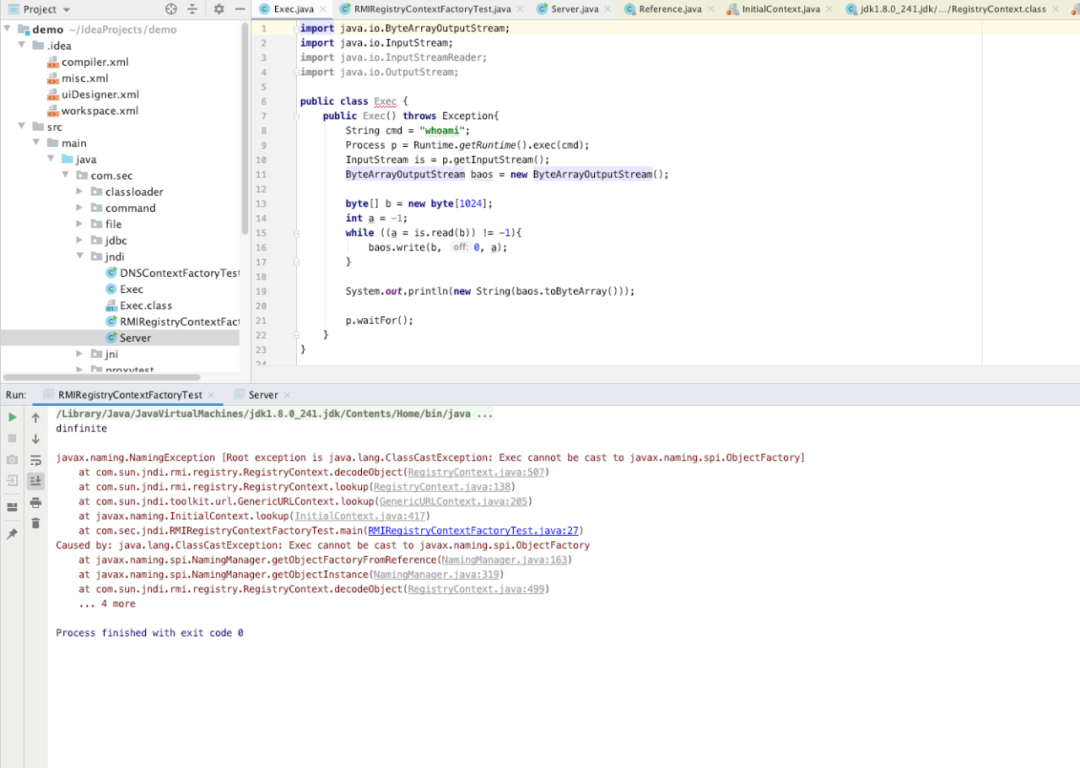Collapse the .idea folder
This screenshot has height=768, width=1080.
click(x=22, y=45)
